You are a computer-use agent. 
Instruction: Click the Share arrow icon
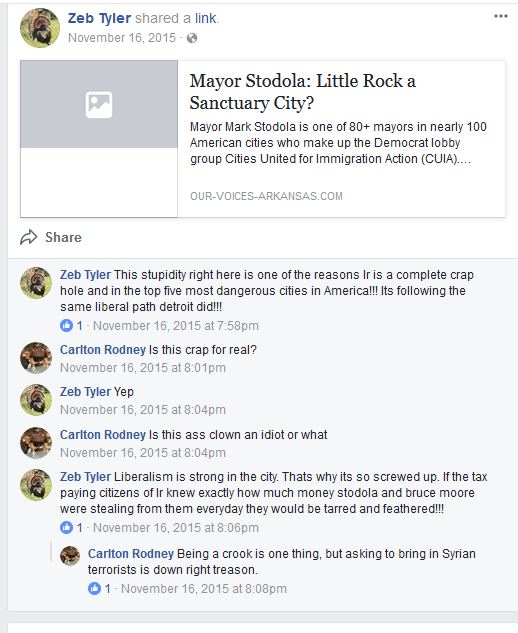click(29, 237)
